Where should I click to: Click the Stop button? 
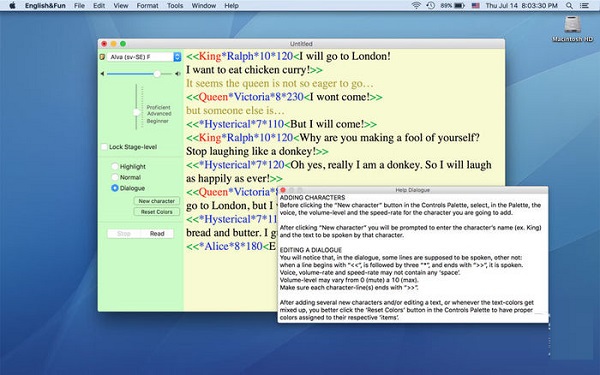pyautogui.click(x=124, y=233)
